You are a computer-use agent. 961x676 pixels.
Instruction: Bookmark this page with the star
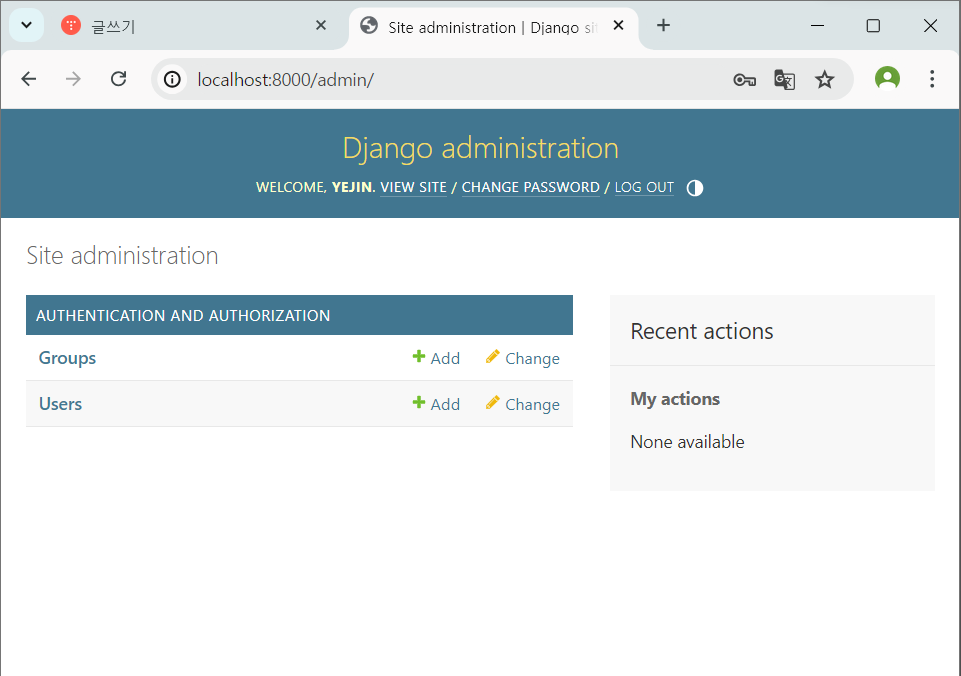click(x=824, y=80)
